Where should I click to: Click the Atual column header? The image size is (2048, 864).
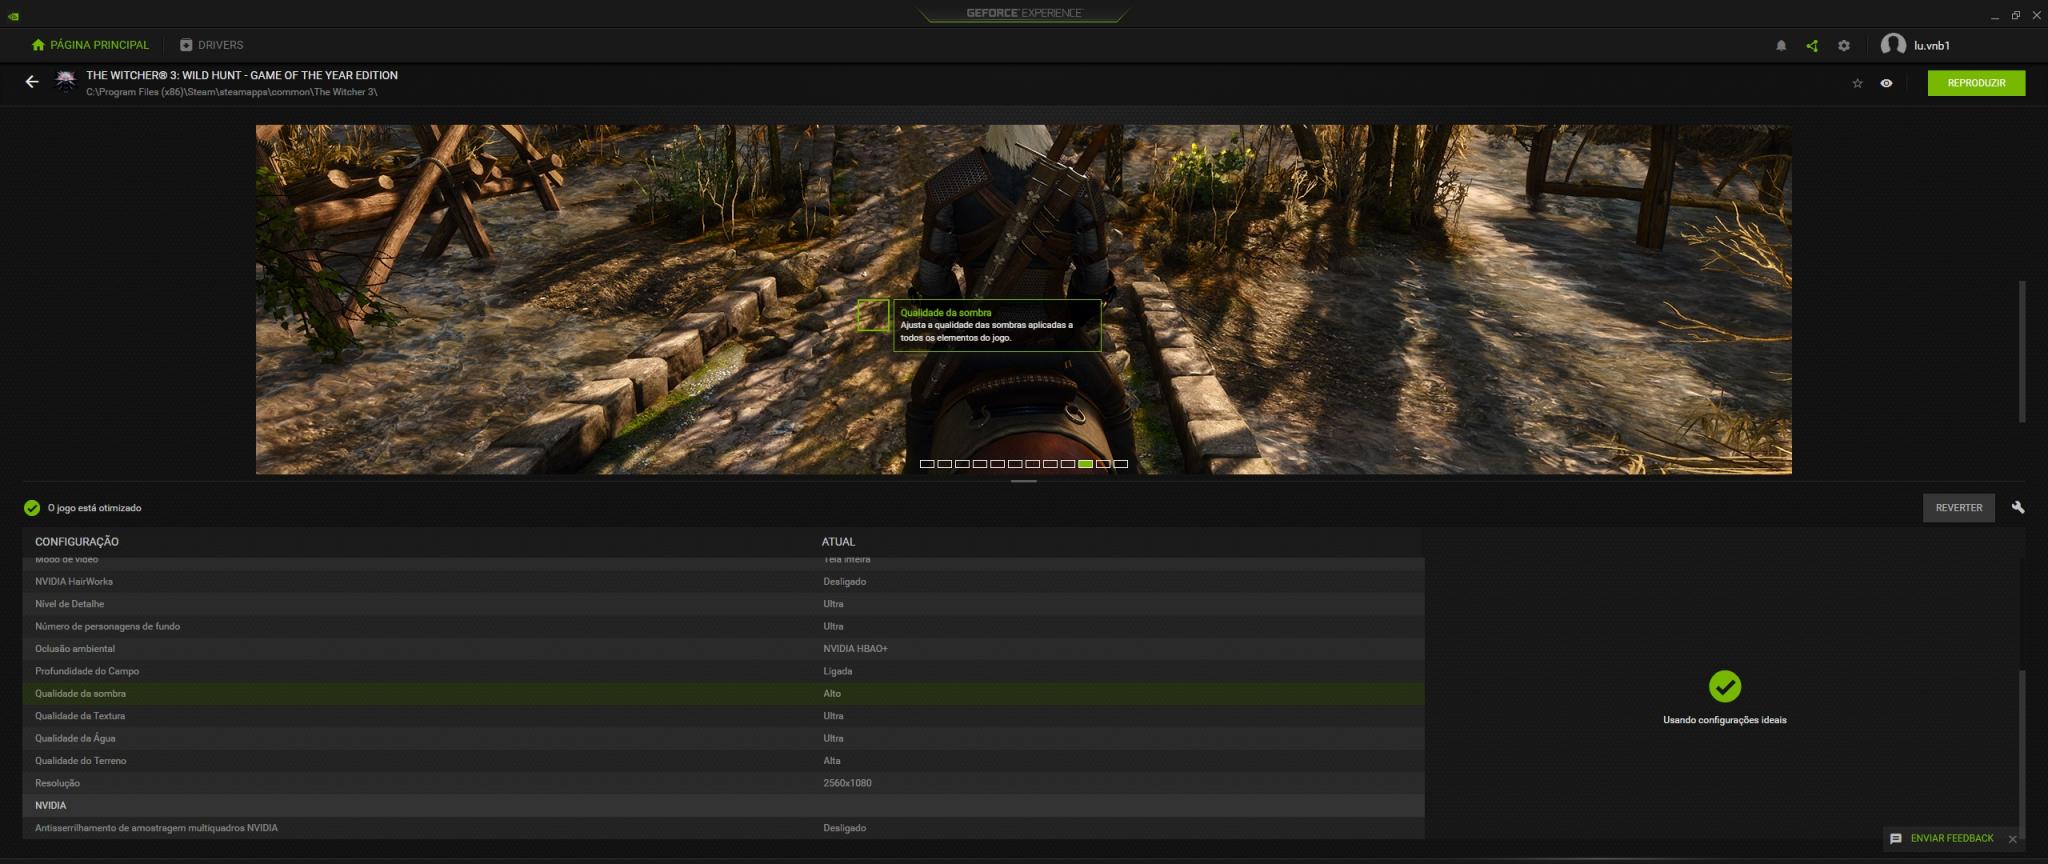(838, 542)
